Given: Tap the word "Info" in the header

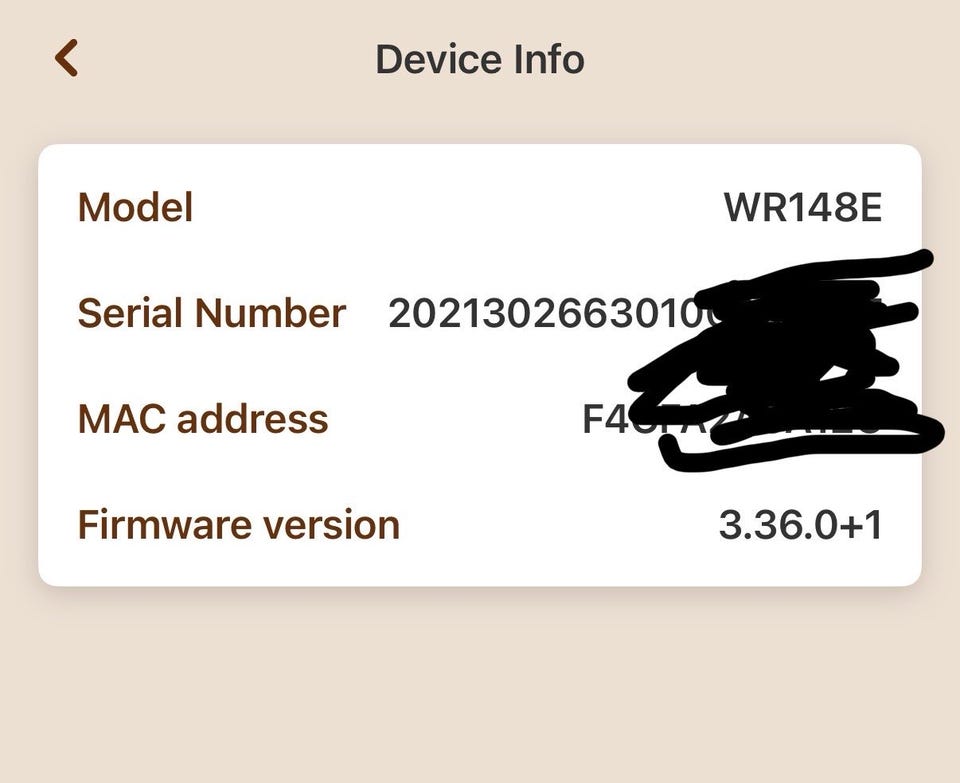Looking at the screenshot, I should (x=549, y=59).
